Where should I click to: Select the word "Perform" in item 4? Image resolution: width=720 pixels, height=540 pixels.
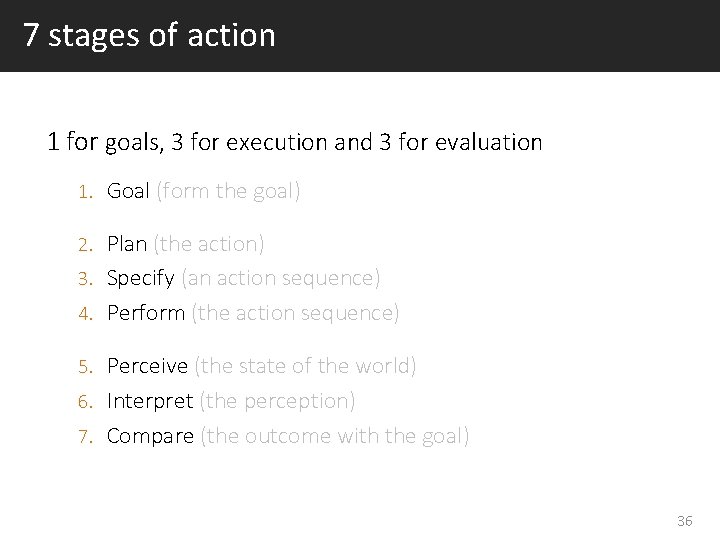tap(146, 313)
